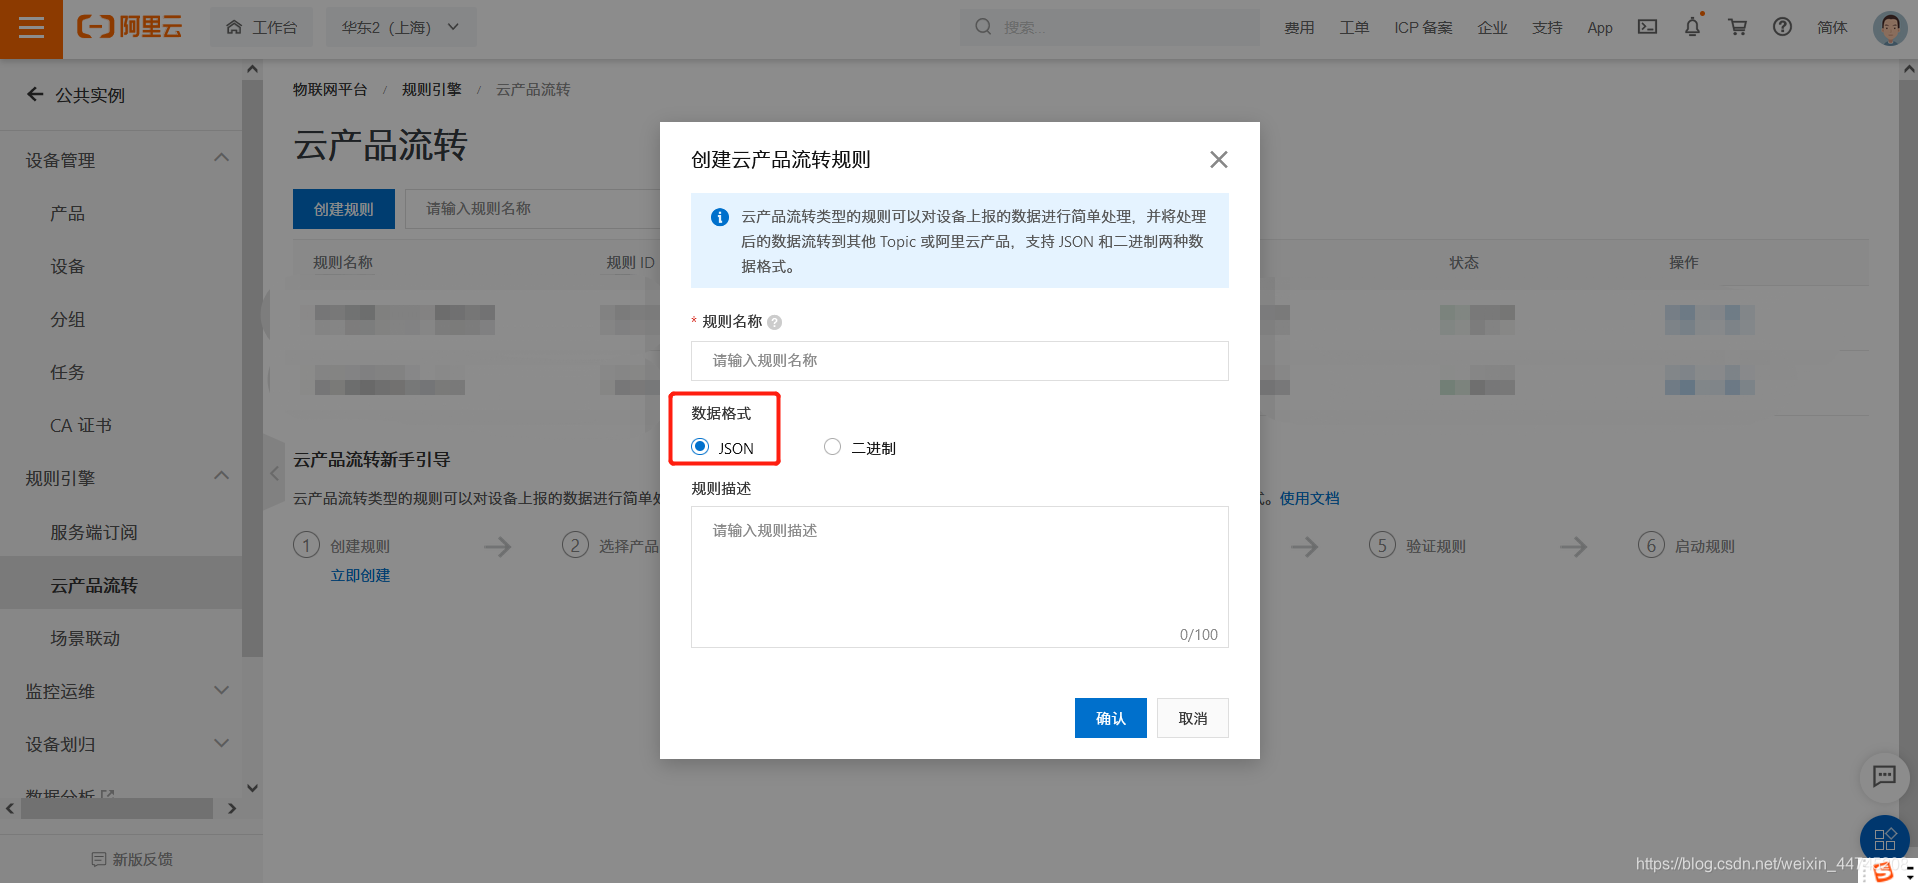This screenshot has height=883, width=1918.
Task: Click the help icon next to 规则名称
Action: click(x=774, y=322)
